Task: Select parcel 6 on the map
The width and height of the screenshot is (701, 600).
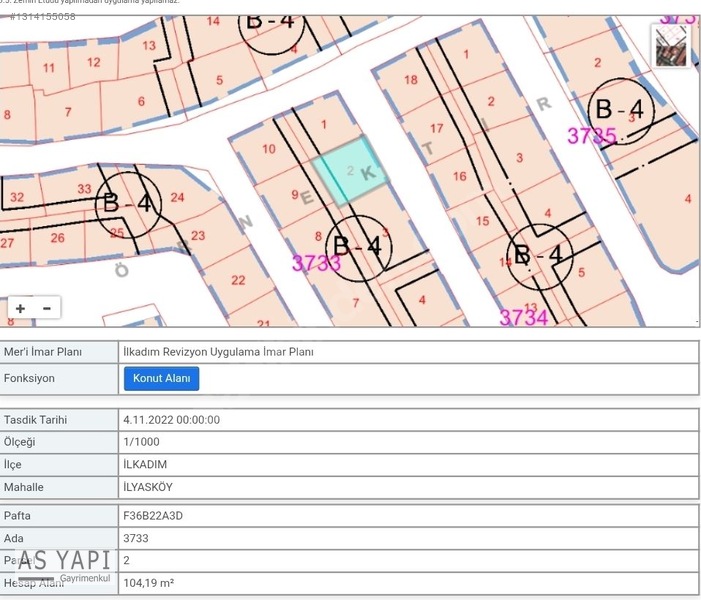Action: pos(141,101)
